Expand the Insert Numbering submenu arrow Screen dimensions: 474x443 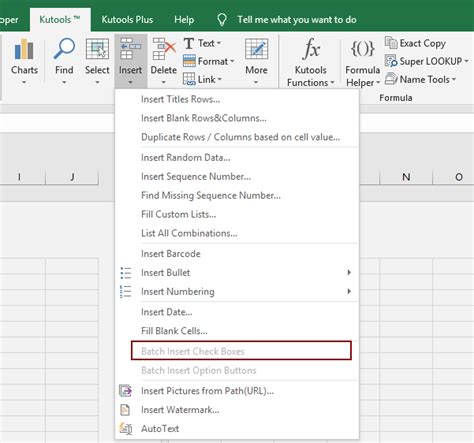tap(349, 291)
